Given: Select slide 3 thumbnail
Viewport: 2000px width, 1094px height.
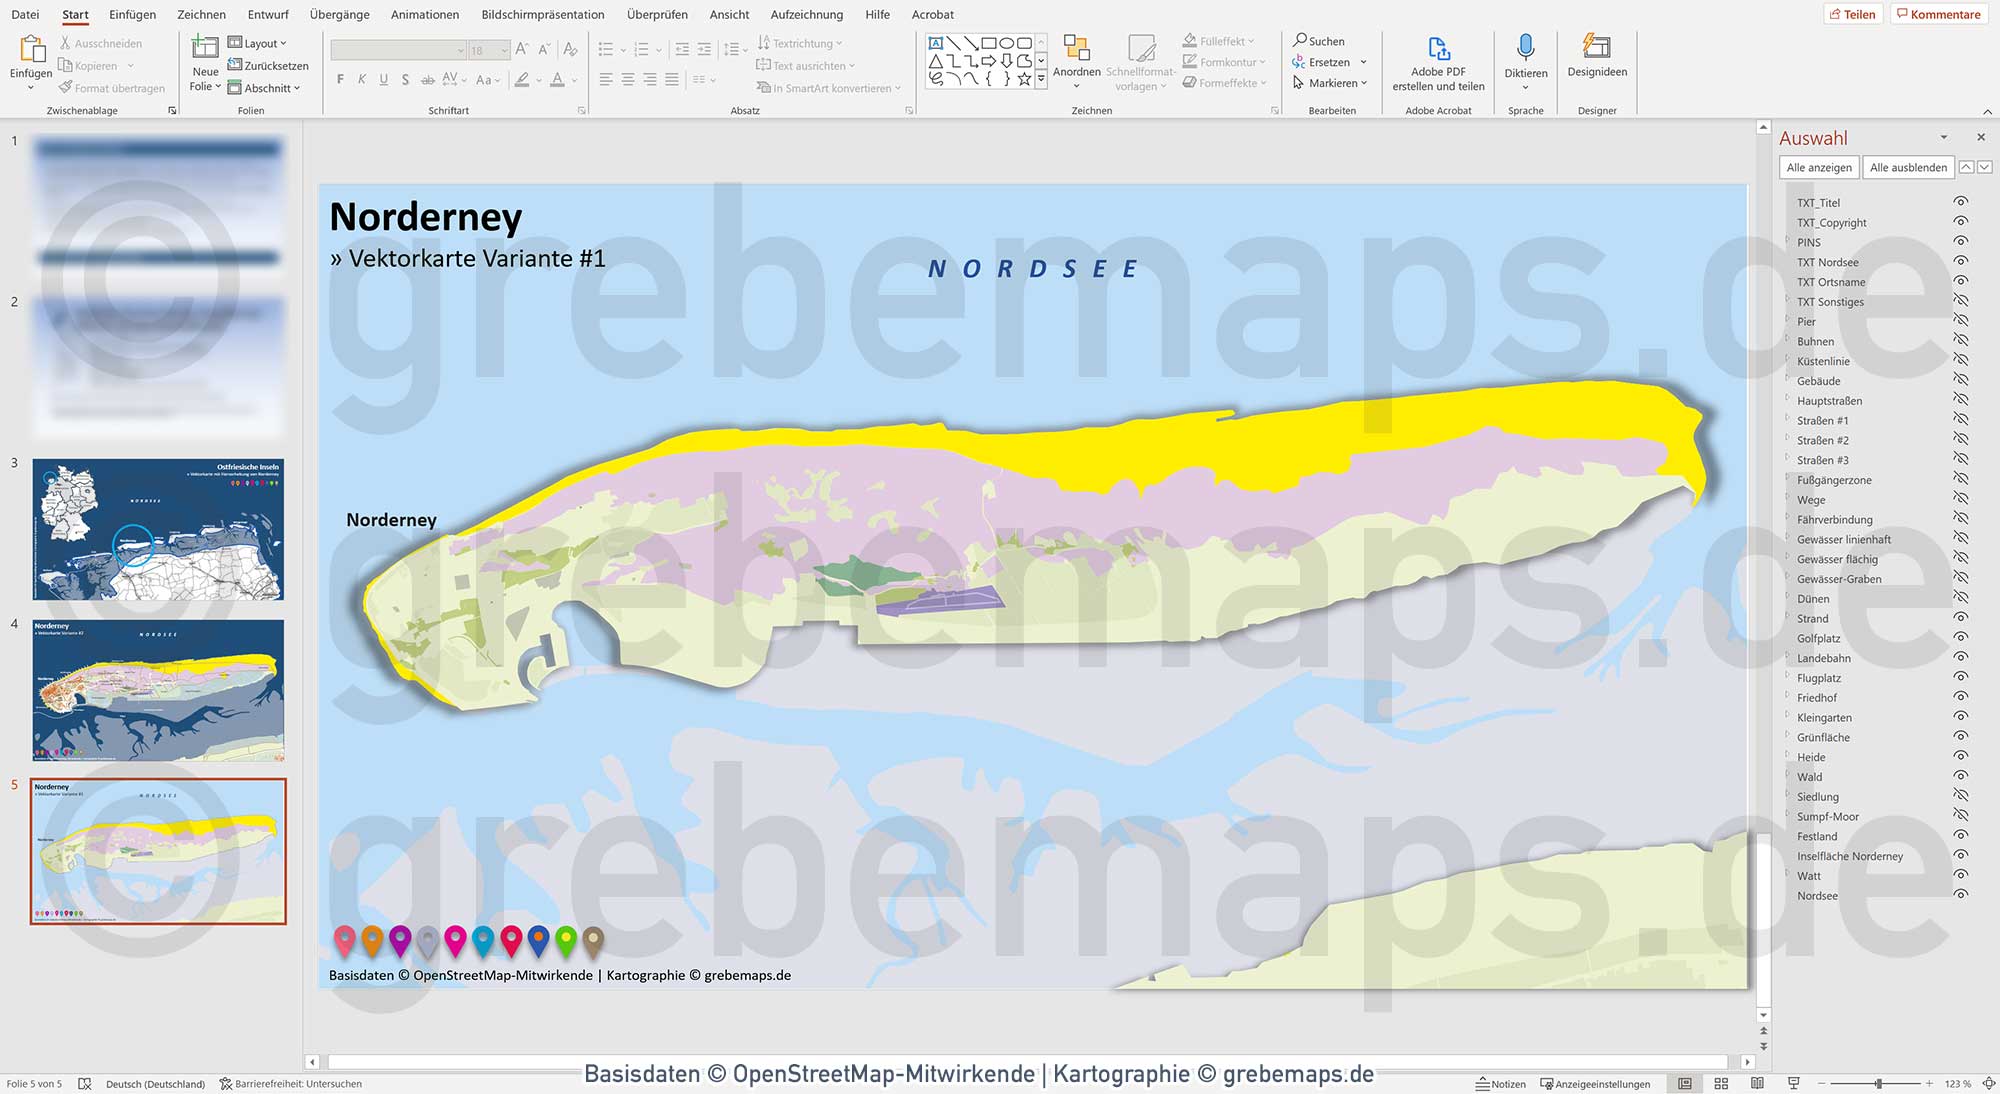Looking at the screenshot, I should pyautogui.click(x=157, y=530).
